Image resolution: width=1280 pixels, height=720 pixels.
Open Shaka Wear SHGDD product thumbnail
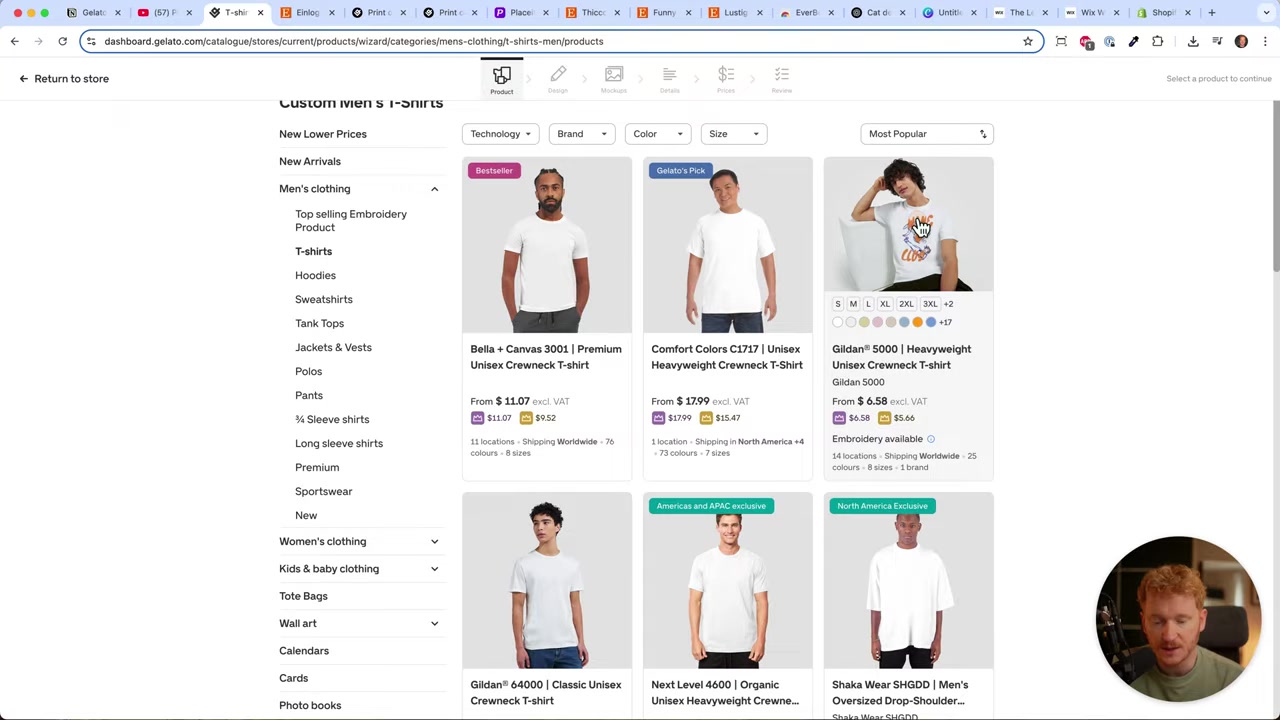pyautogui.click(x=909, y=581)
